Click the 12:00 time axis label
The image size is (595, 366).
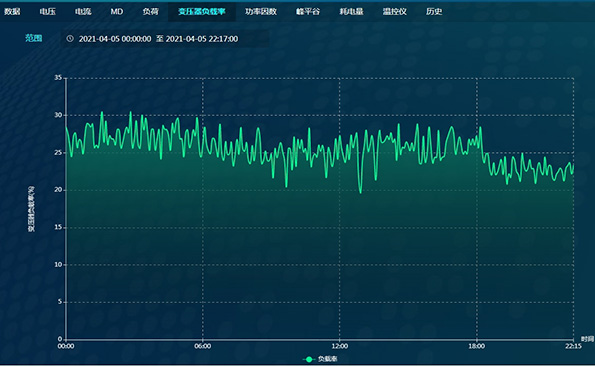tap(339, 346)
